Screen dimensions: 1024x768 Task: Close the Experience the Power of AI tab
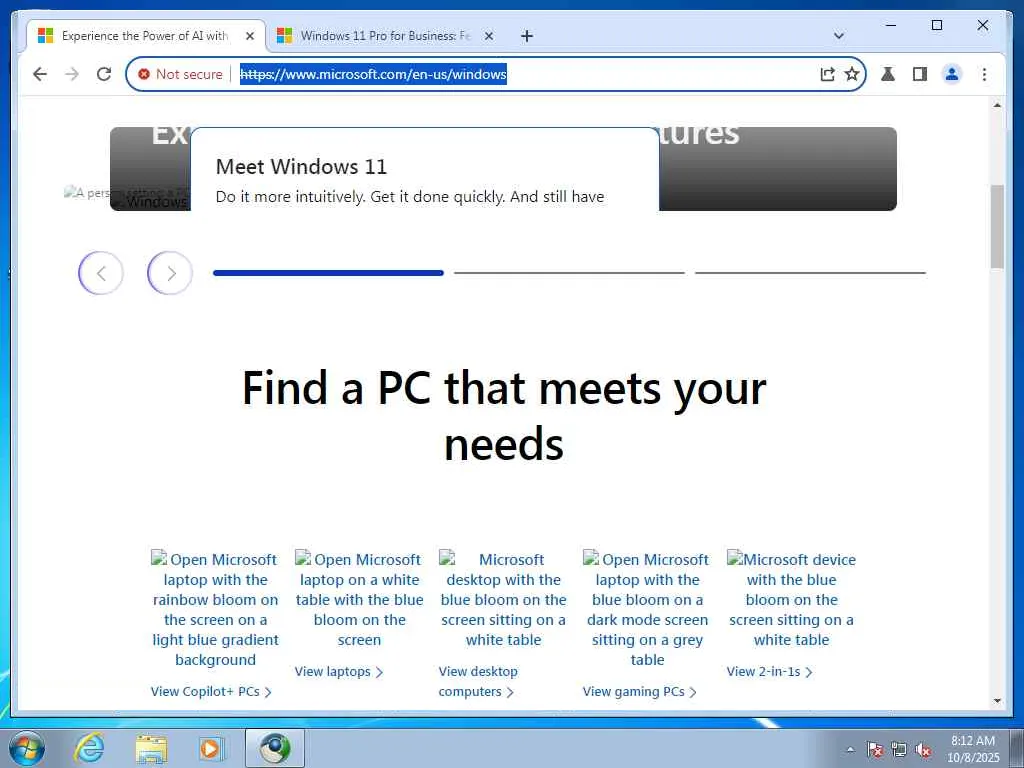249,36
